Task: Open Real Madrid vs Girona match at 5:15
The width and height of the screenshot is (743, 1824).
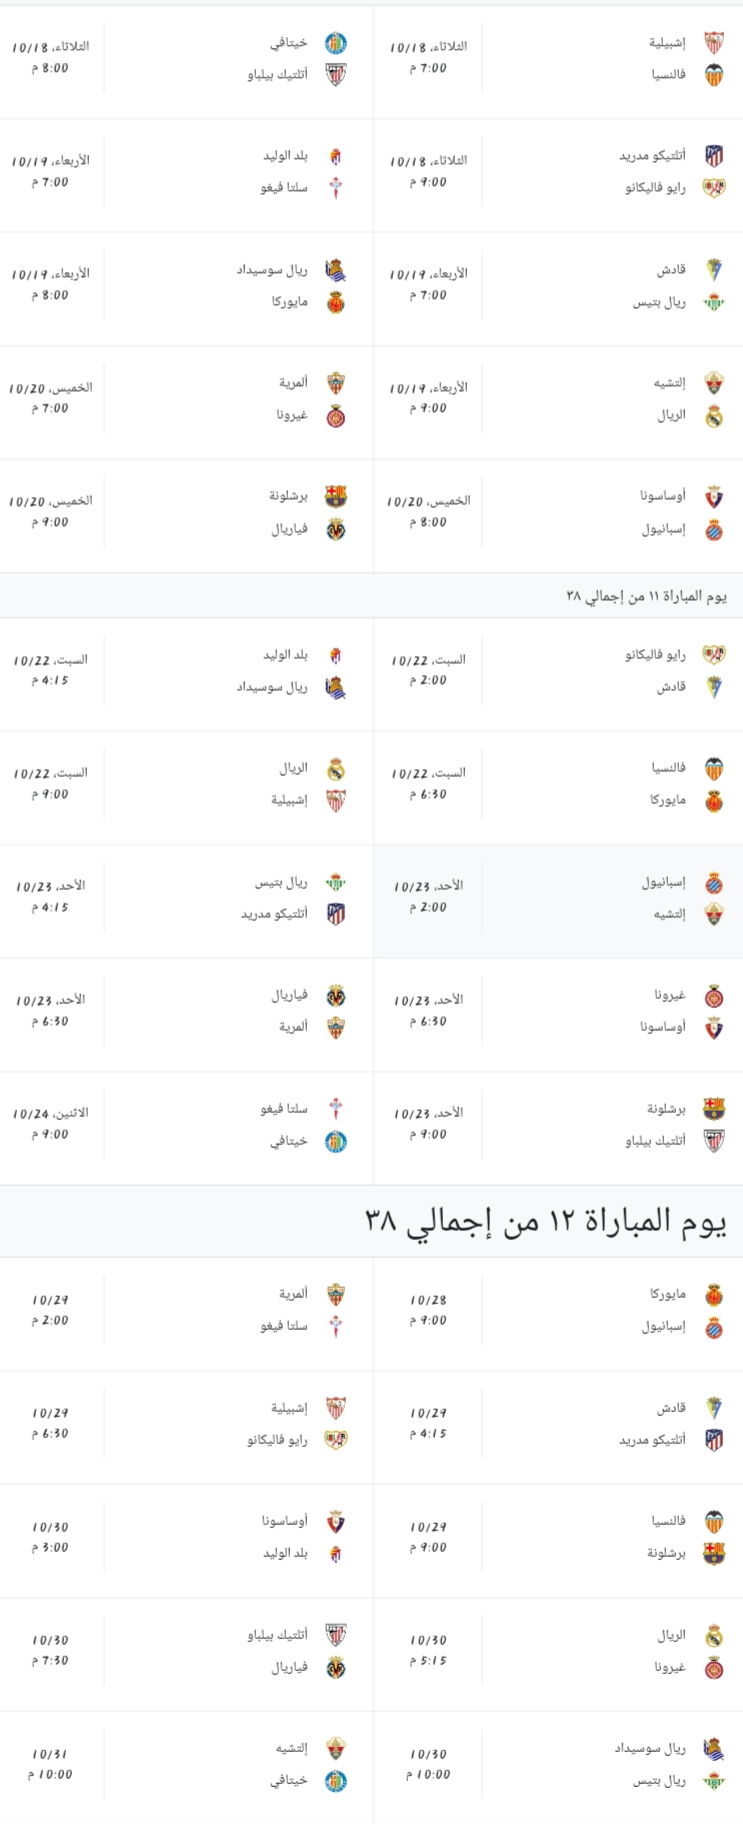Action: pyautogui.click(x=558, y=1654)
